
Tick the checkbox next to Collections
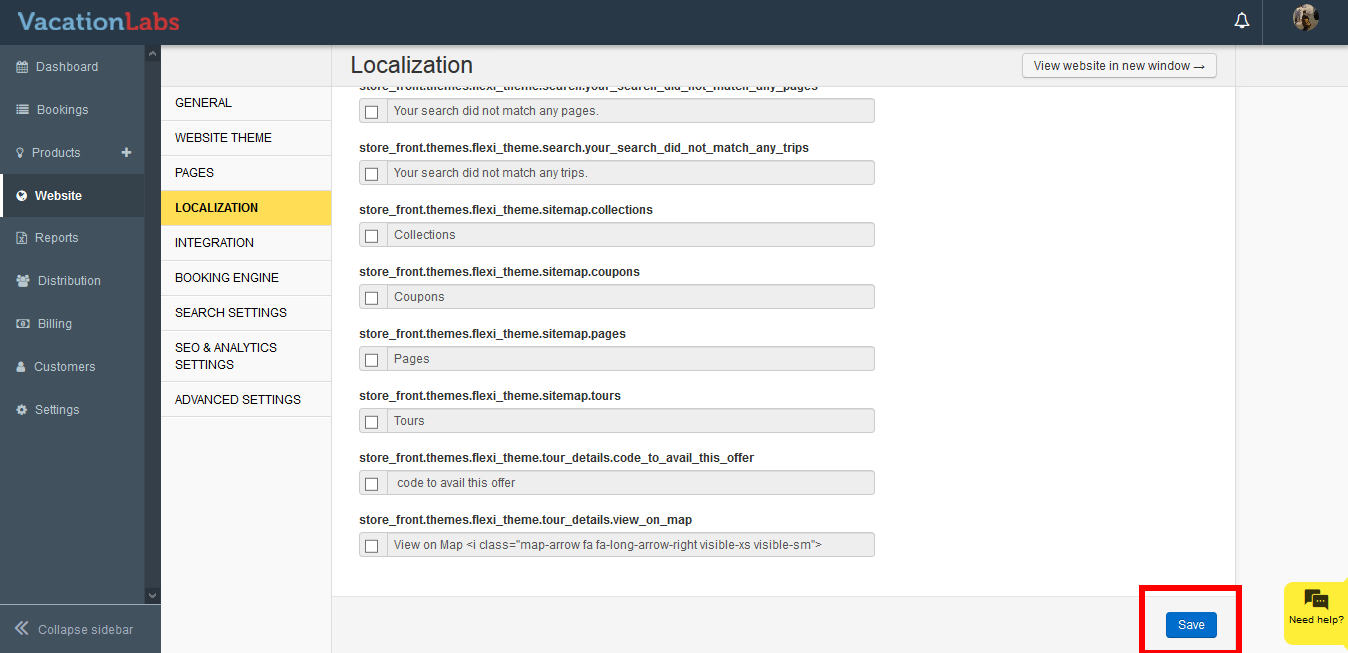point(372,236)
